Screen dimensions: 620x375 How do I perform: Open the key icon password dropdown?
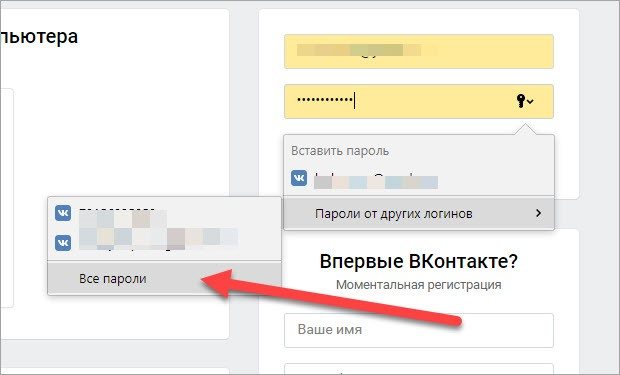[x=525, y=101]
